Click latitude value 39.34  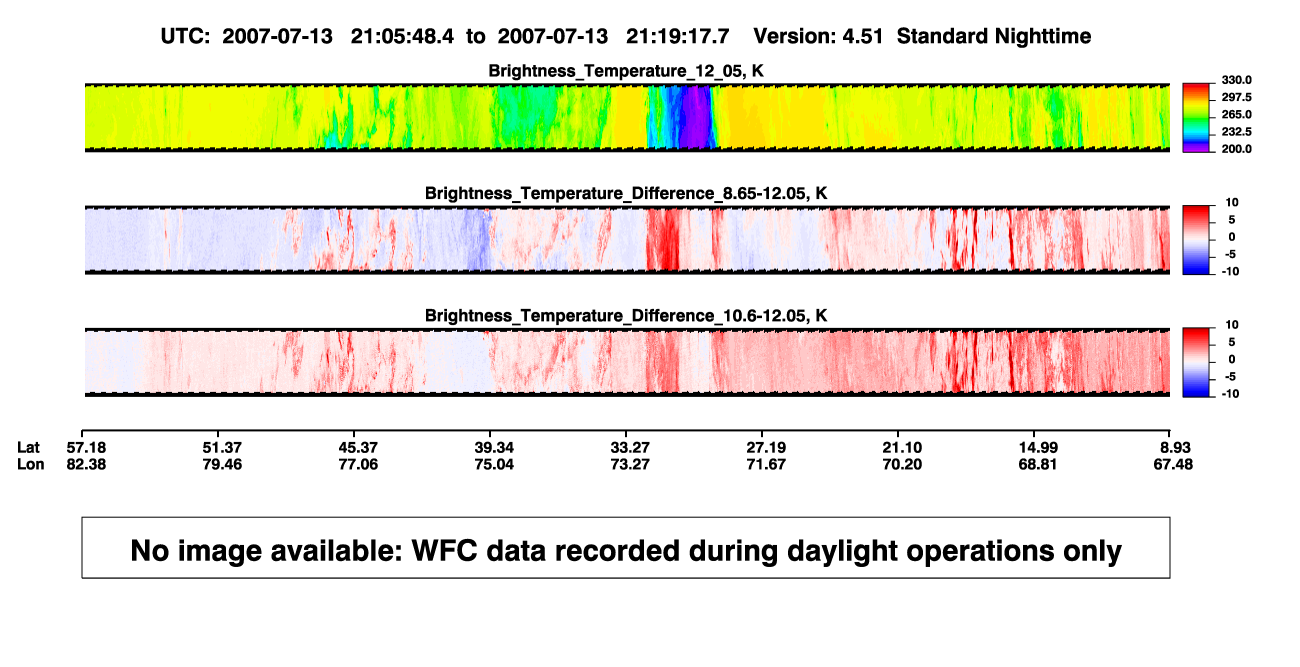point(496,447)
